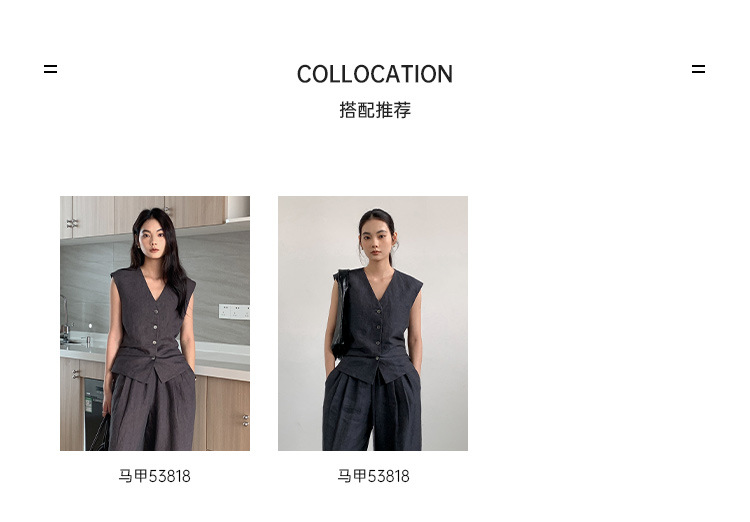Screen dimensions: 750x522
Task: Click the faucet in kitchen photo
Action: pyautogui.click(x=65, y=316)
